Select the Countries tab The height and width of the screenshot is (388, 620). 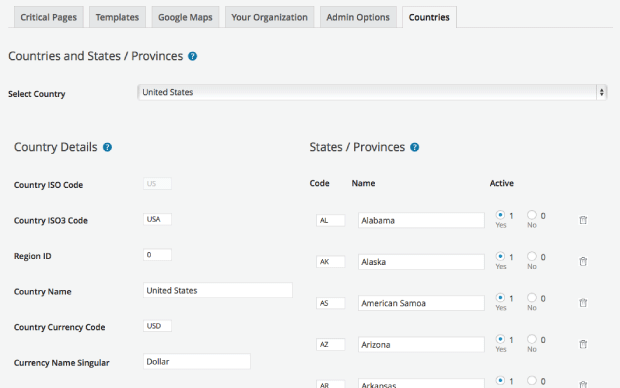tap(429, 17)
